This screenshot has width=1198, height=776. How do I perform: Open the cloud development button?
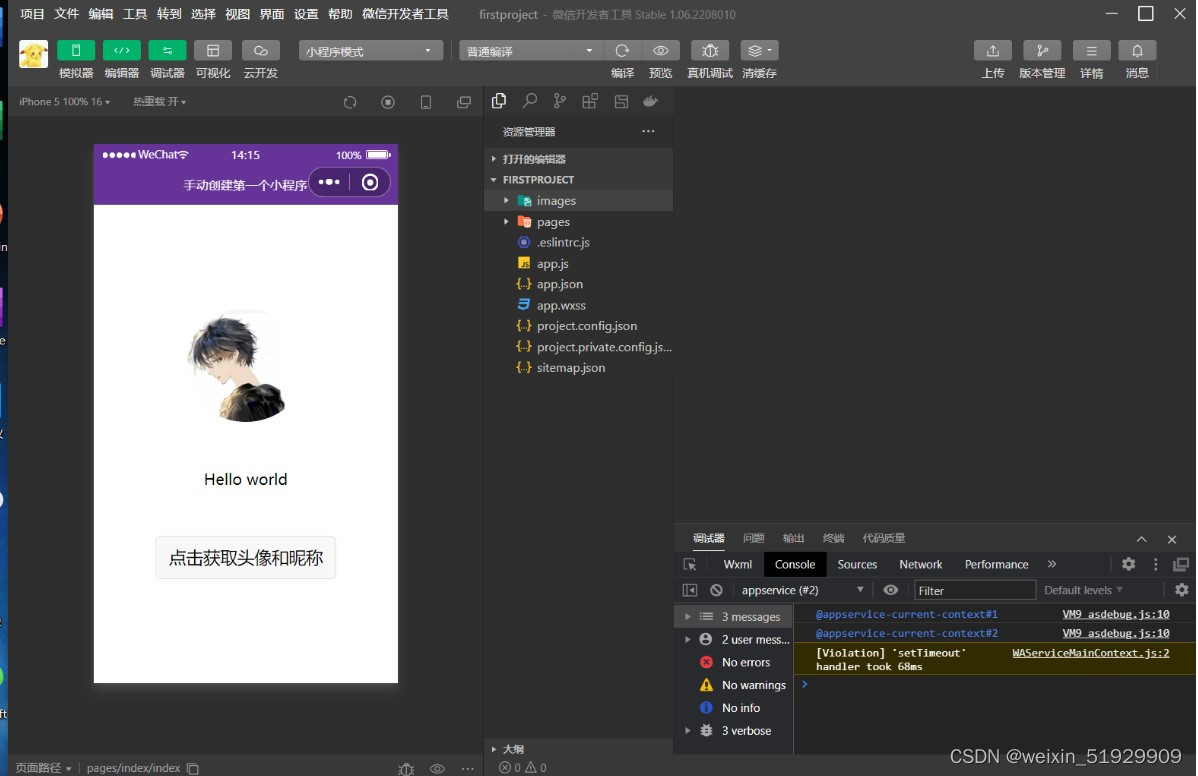pos(261,50)
